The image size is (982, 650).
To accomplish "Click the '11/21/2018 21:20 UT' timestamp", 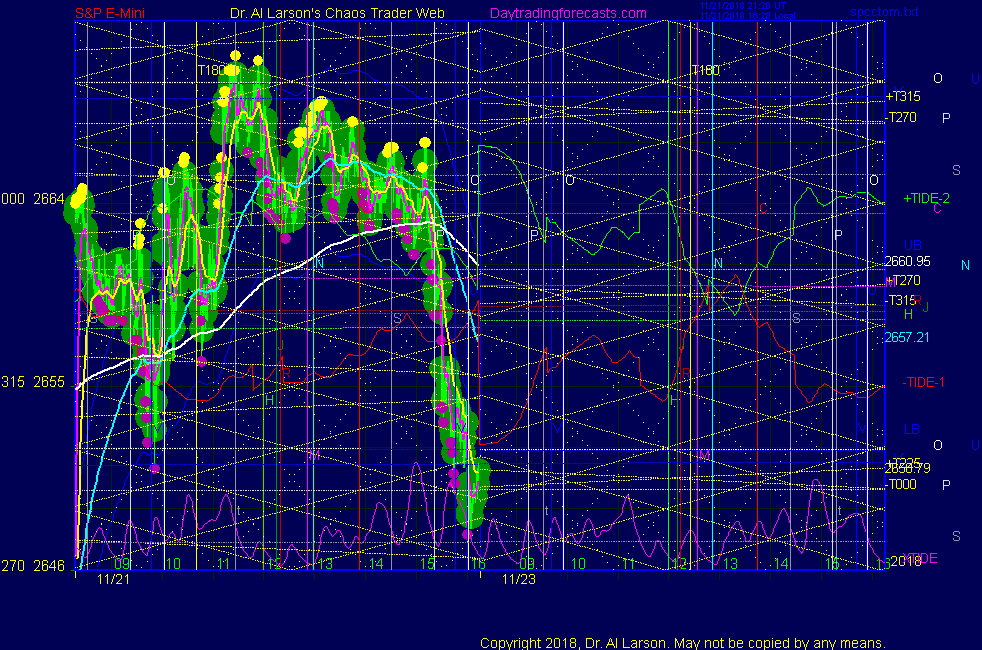I will pos(743,6).
